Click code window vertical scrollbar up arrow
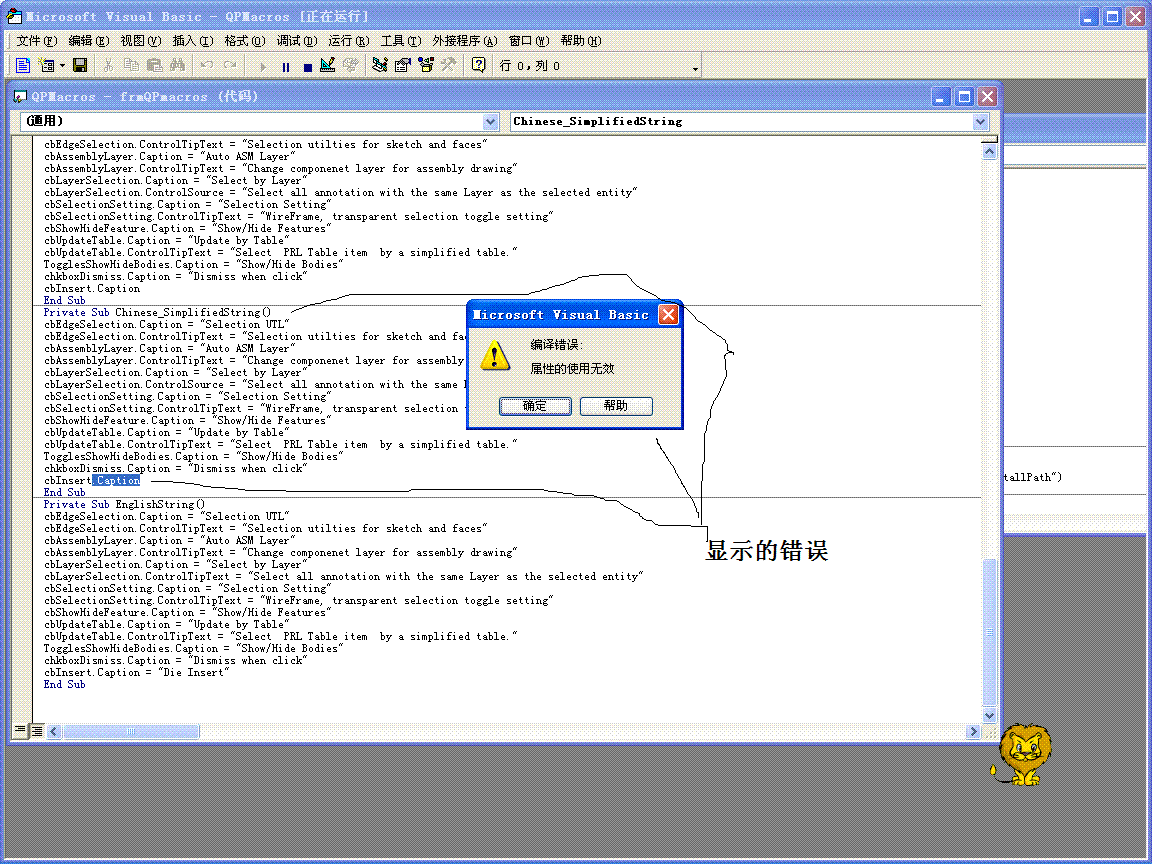The height and width of the screenshot is (864, 1152). (989, 152)
